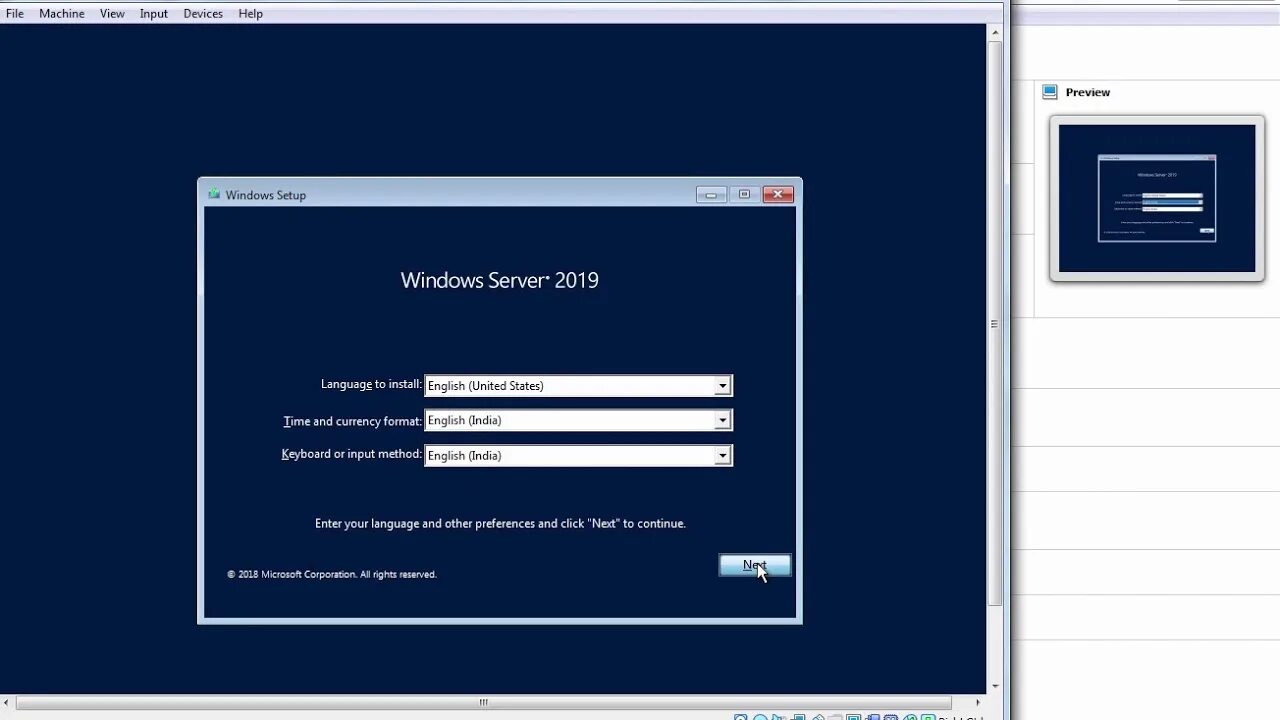Screen dimensions: 1280x720
Task: Close the Windows Setup dialog
Action: pos(778,194)
